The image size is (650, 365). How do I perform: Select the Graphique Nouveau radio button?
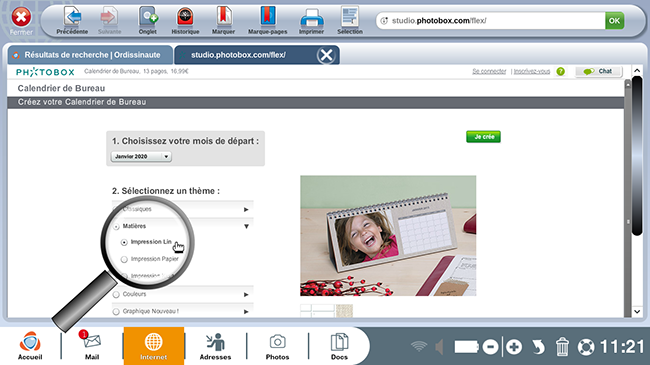pos(116,311)
